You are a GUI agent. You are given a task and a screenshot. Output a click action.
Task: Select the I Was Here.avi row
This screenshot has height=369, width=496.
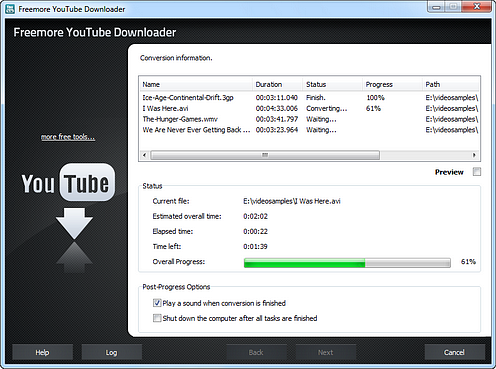point(310,108)
